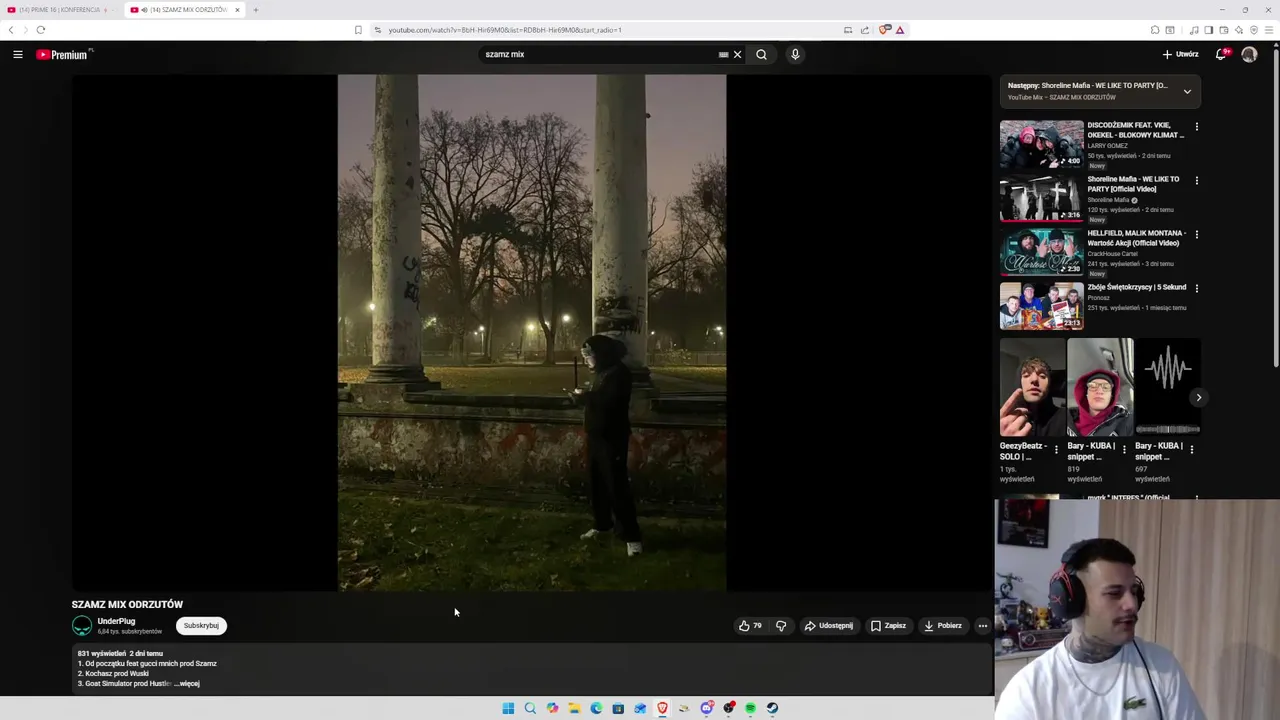
Task: Start voice search with microphone
Action: 795,54
